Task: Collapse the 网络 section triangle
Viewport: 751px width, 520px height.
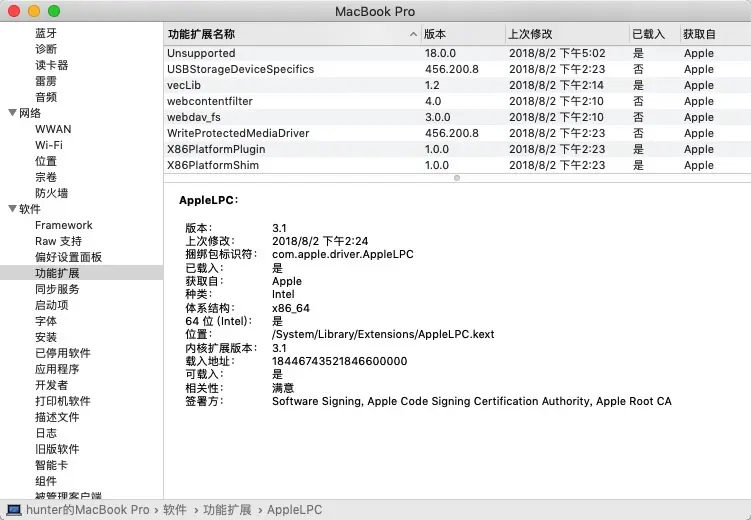Action: [x=12, y=113]
